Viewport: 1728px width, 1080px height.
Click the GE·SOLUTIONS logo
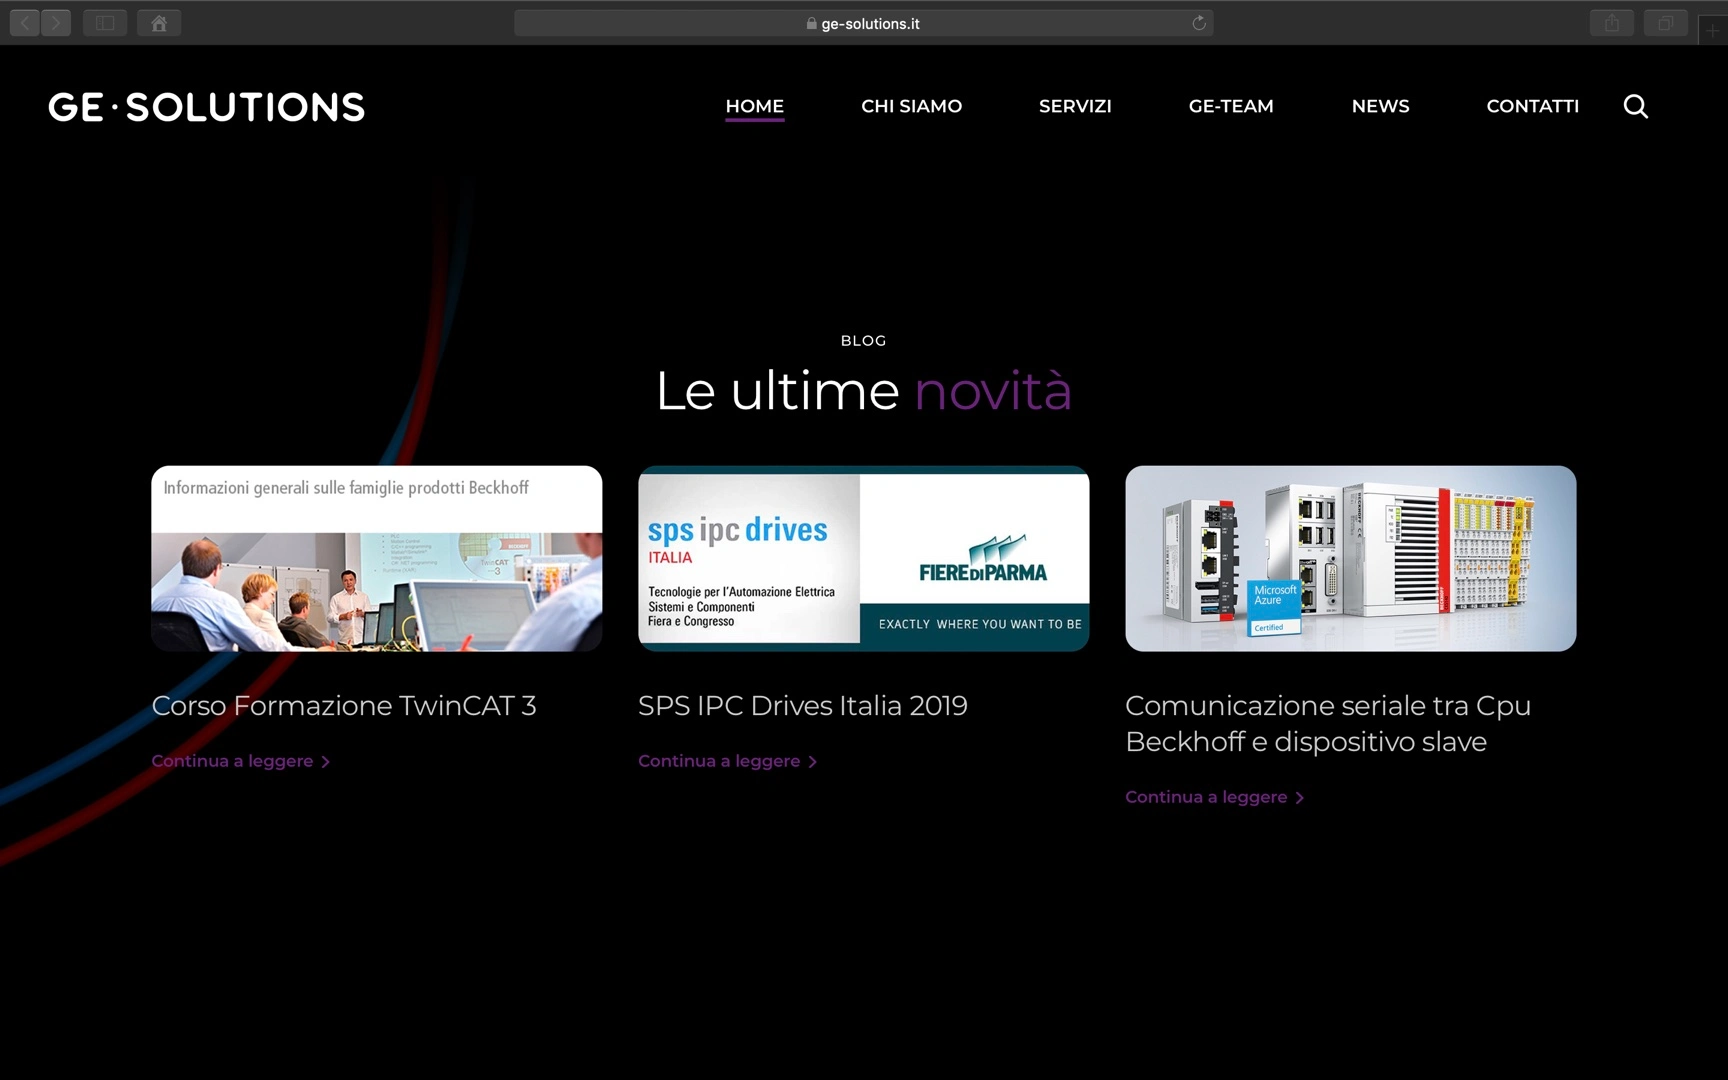click(x=207, y=107)
